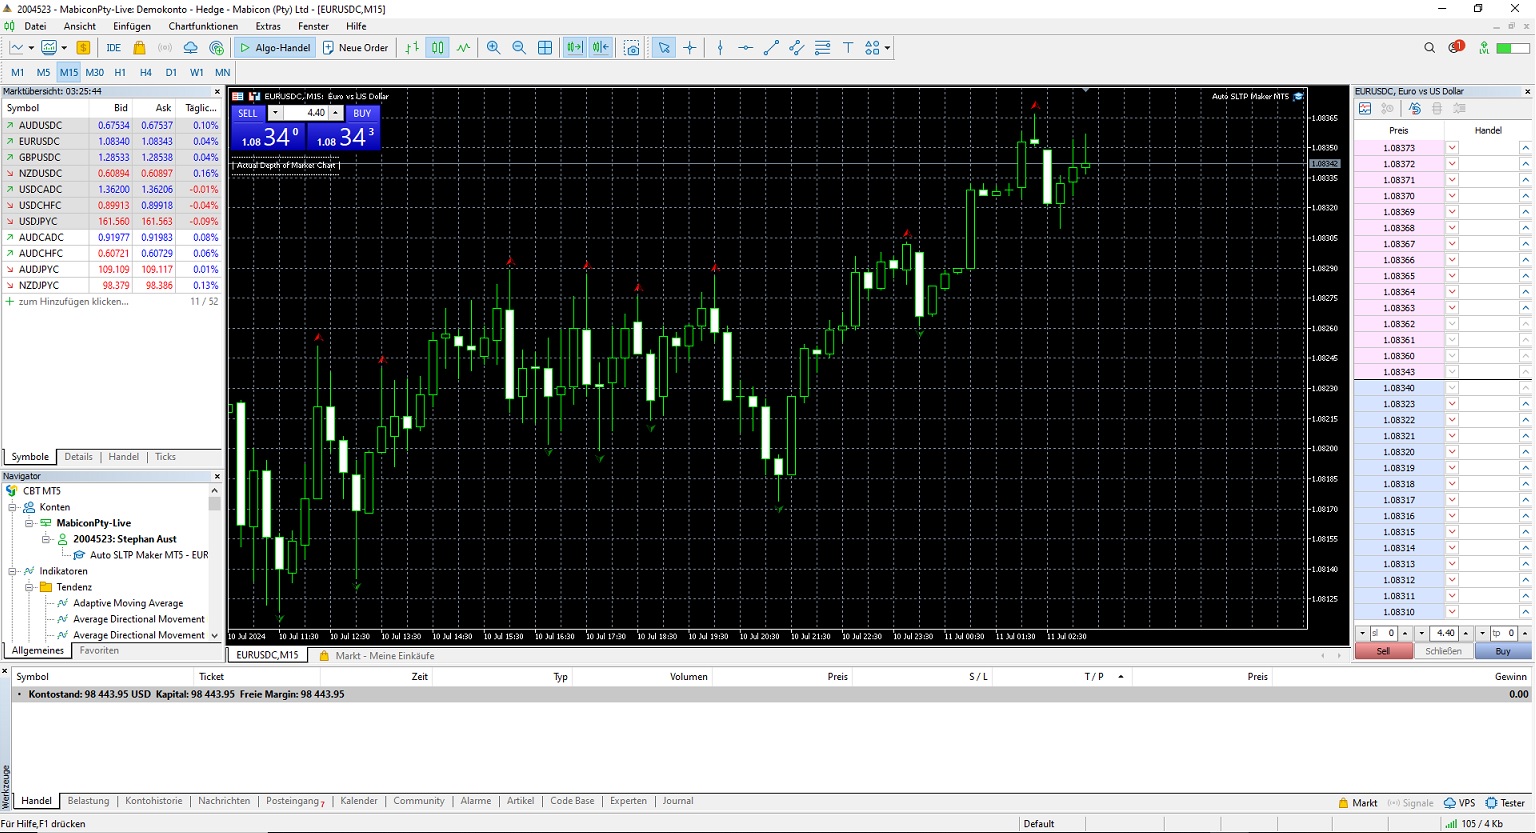Viewport: 1536px width, 833px height.
Task: Click the SELL button on the chart panel
Action: (247, 113)
